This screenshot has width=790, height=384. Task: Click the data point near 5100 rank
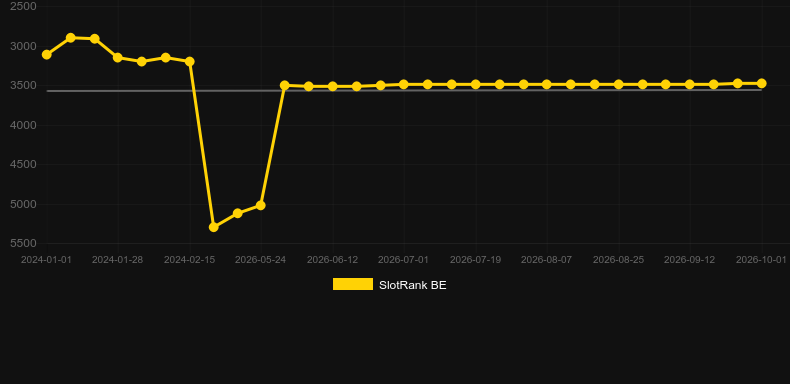point(238,213)
